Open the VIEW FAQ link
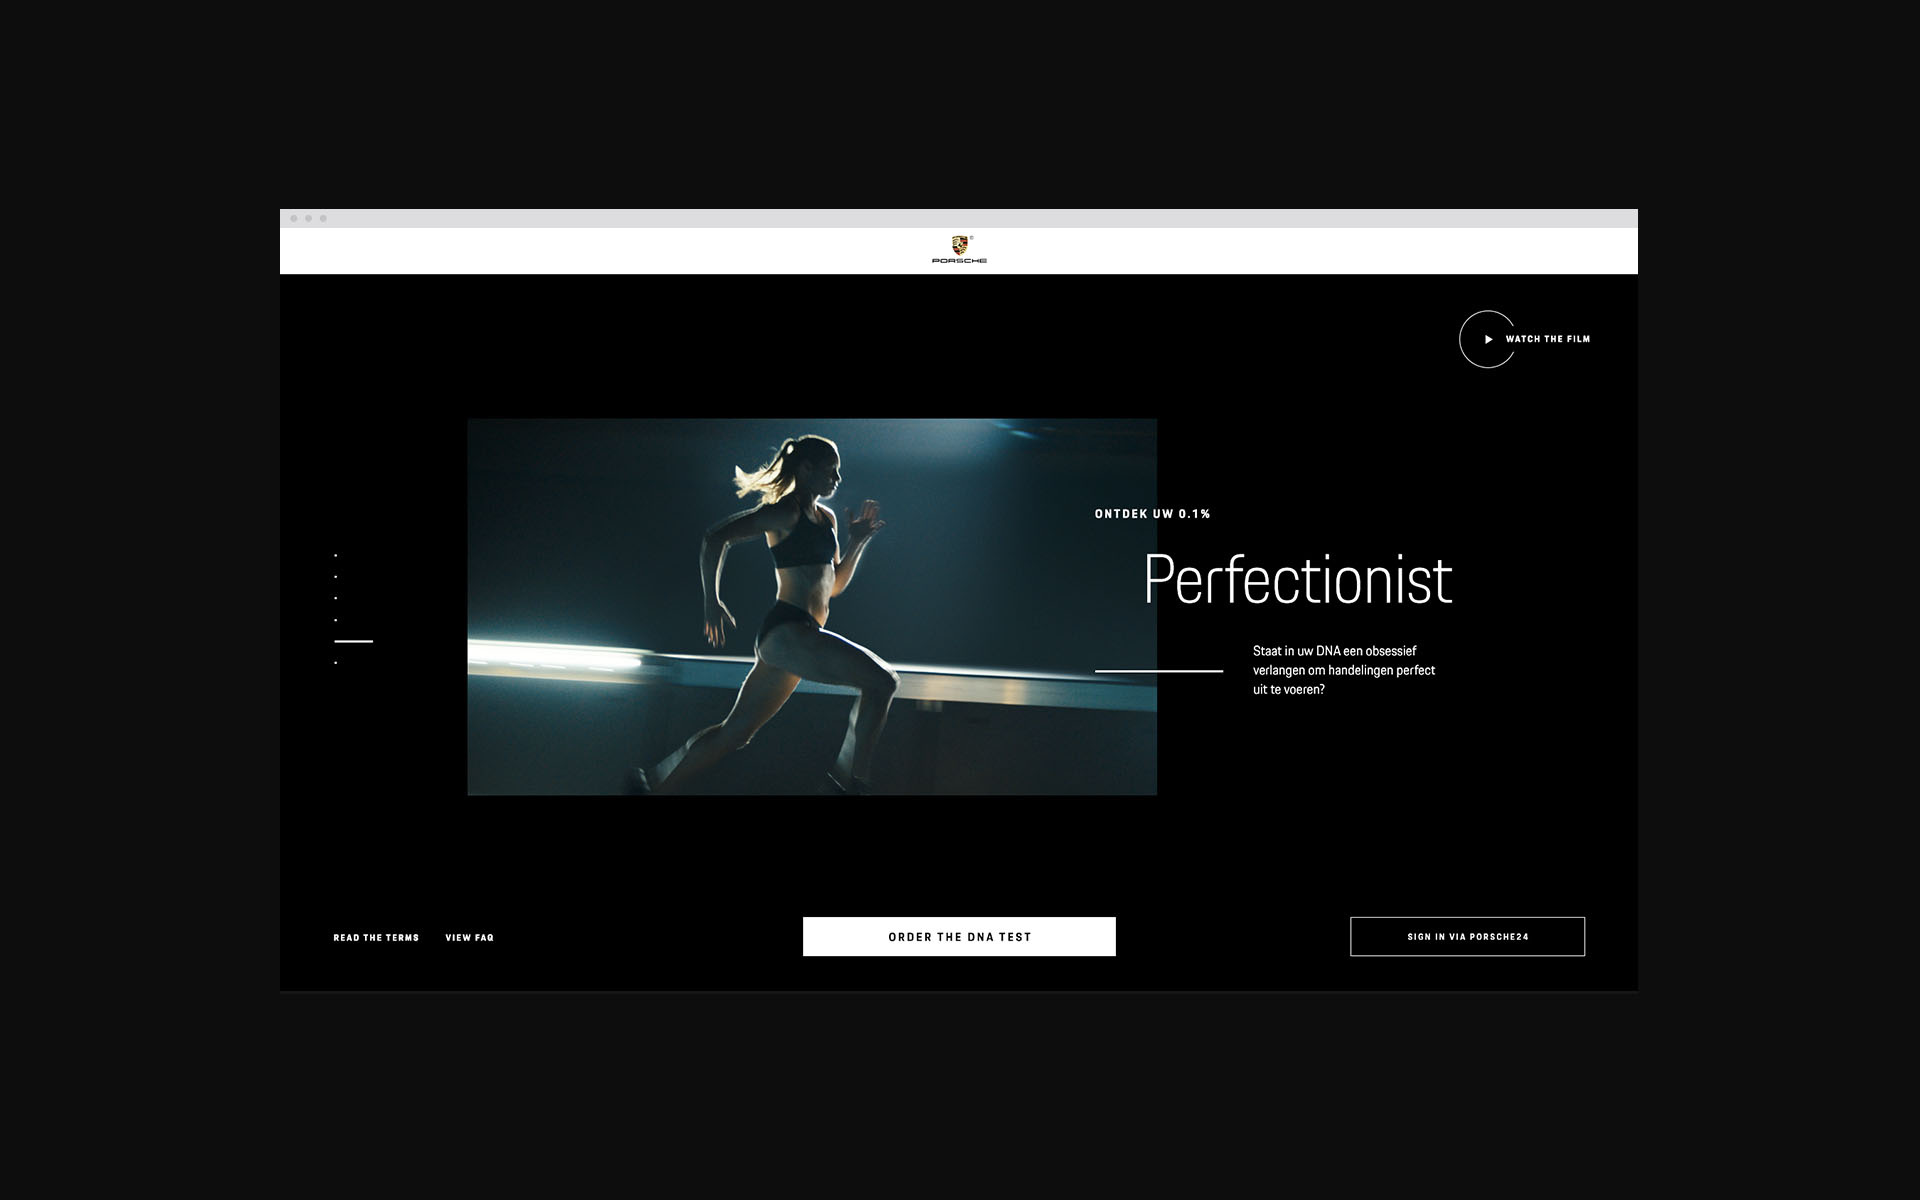1920x1200 pixels. 470,938
